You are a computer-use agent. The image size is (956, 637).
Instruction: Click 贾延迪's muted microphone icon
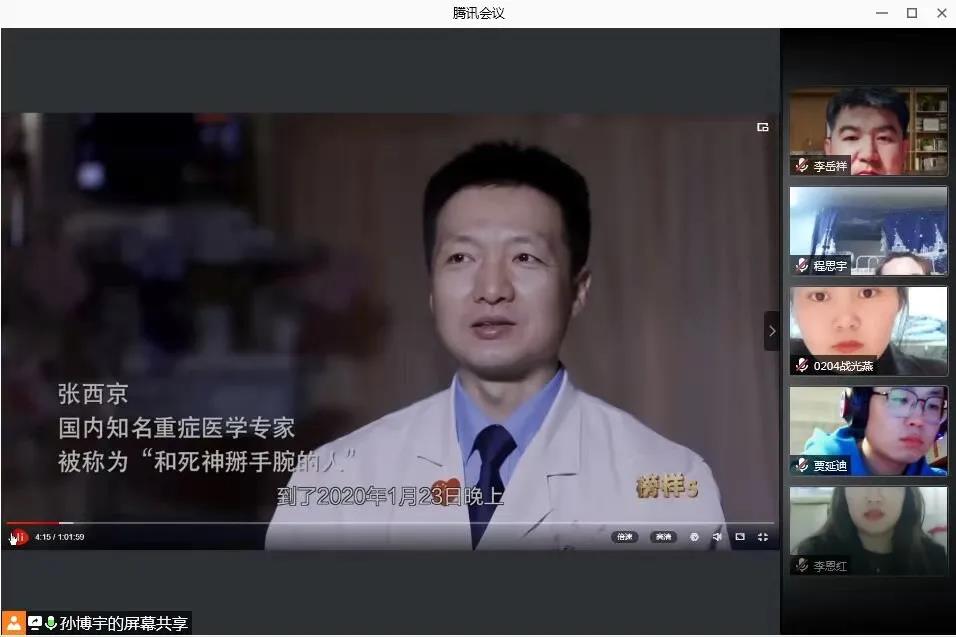801,465
